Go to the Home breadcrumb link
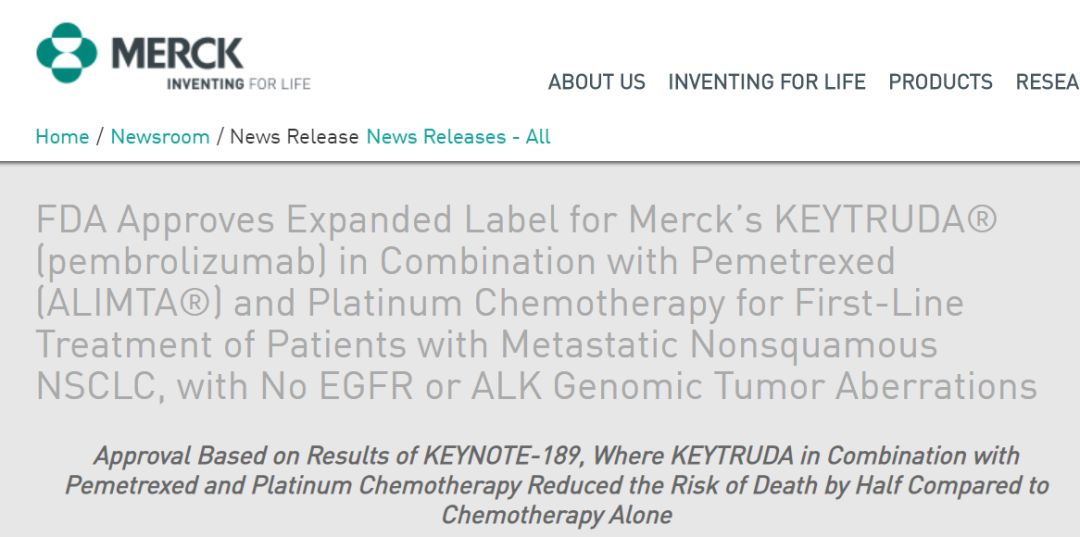This screenshot has height=537, width=1080. pos(62,137)
